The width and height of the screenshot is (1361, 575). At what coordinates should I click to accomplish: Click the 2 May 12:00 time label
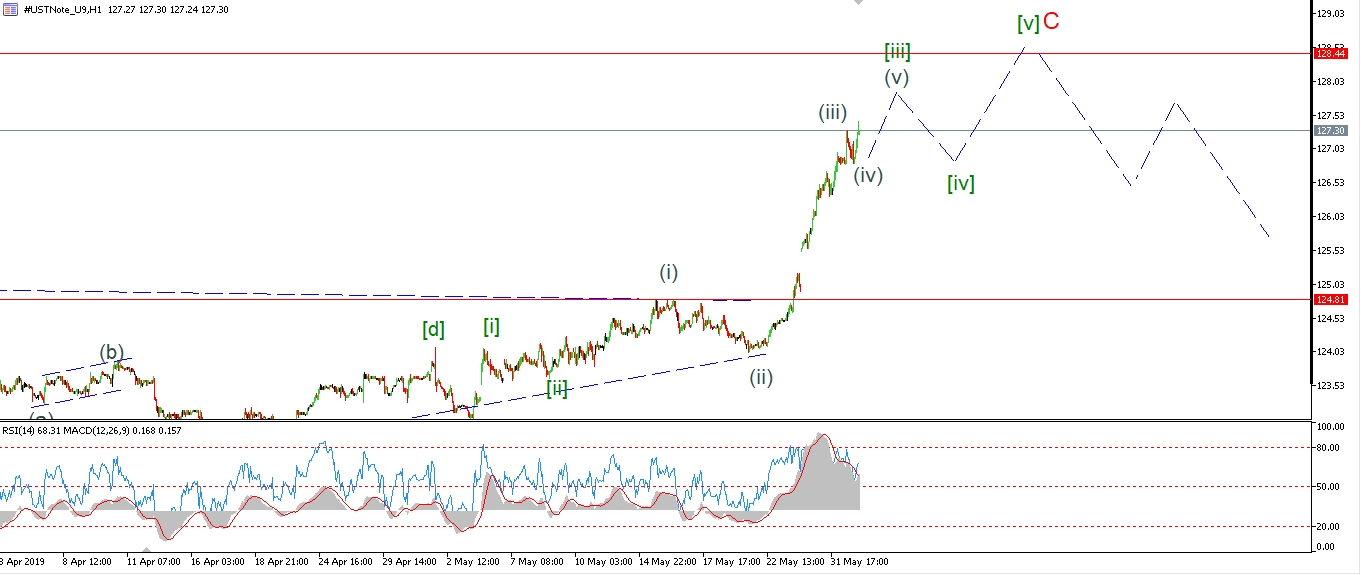point(474,562)
